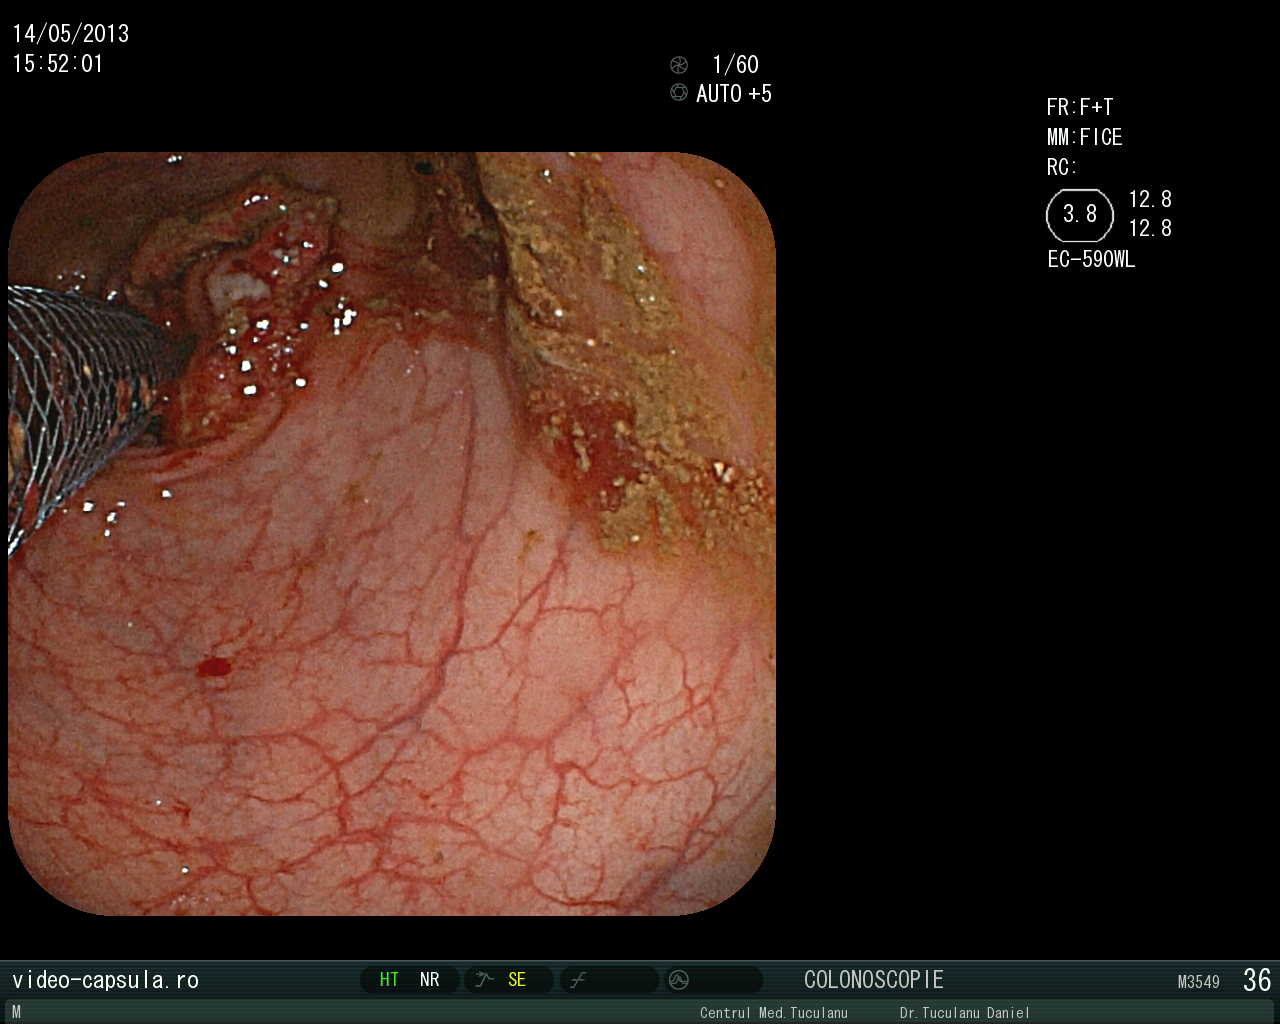The width and height of the screenshot is (1280, 1024).
Task: Click the curve slash icon in status bar
Action: (578, 980)
